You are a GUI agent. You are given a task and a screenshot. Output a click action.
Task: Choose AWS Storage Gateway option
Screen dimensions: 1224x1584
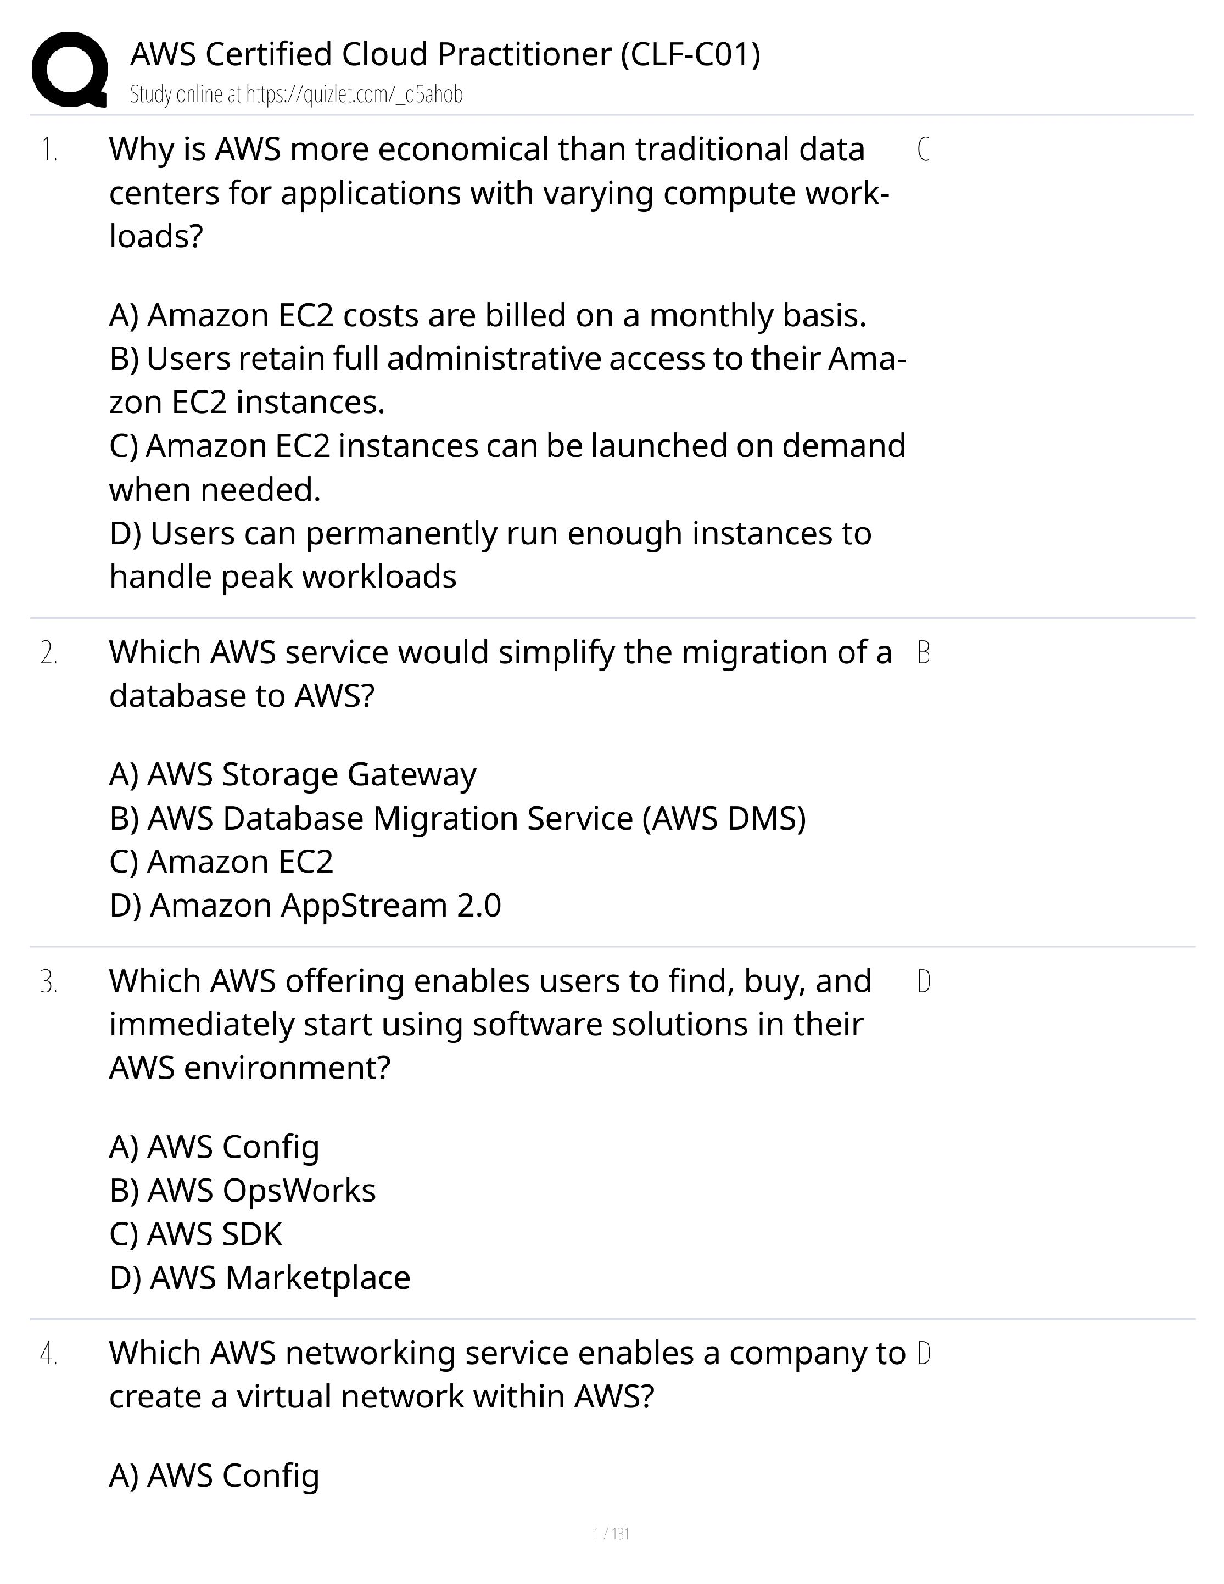[293, 775]
